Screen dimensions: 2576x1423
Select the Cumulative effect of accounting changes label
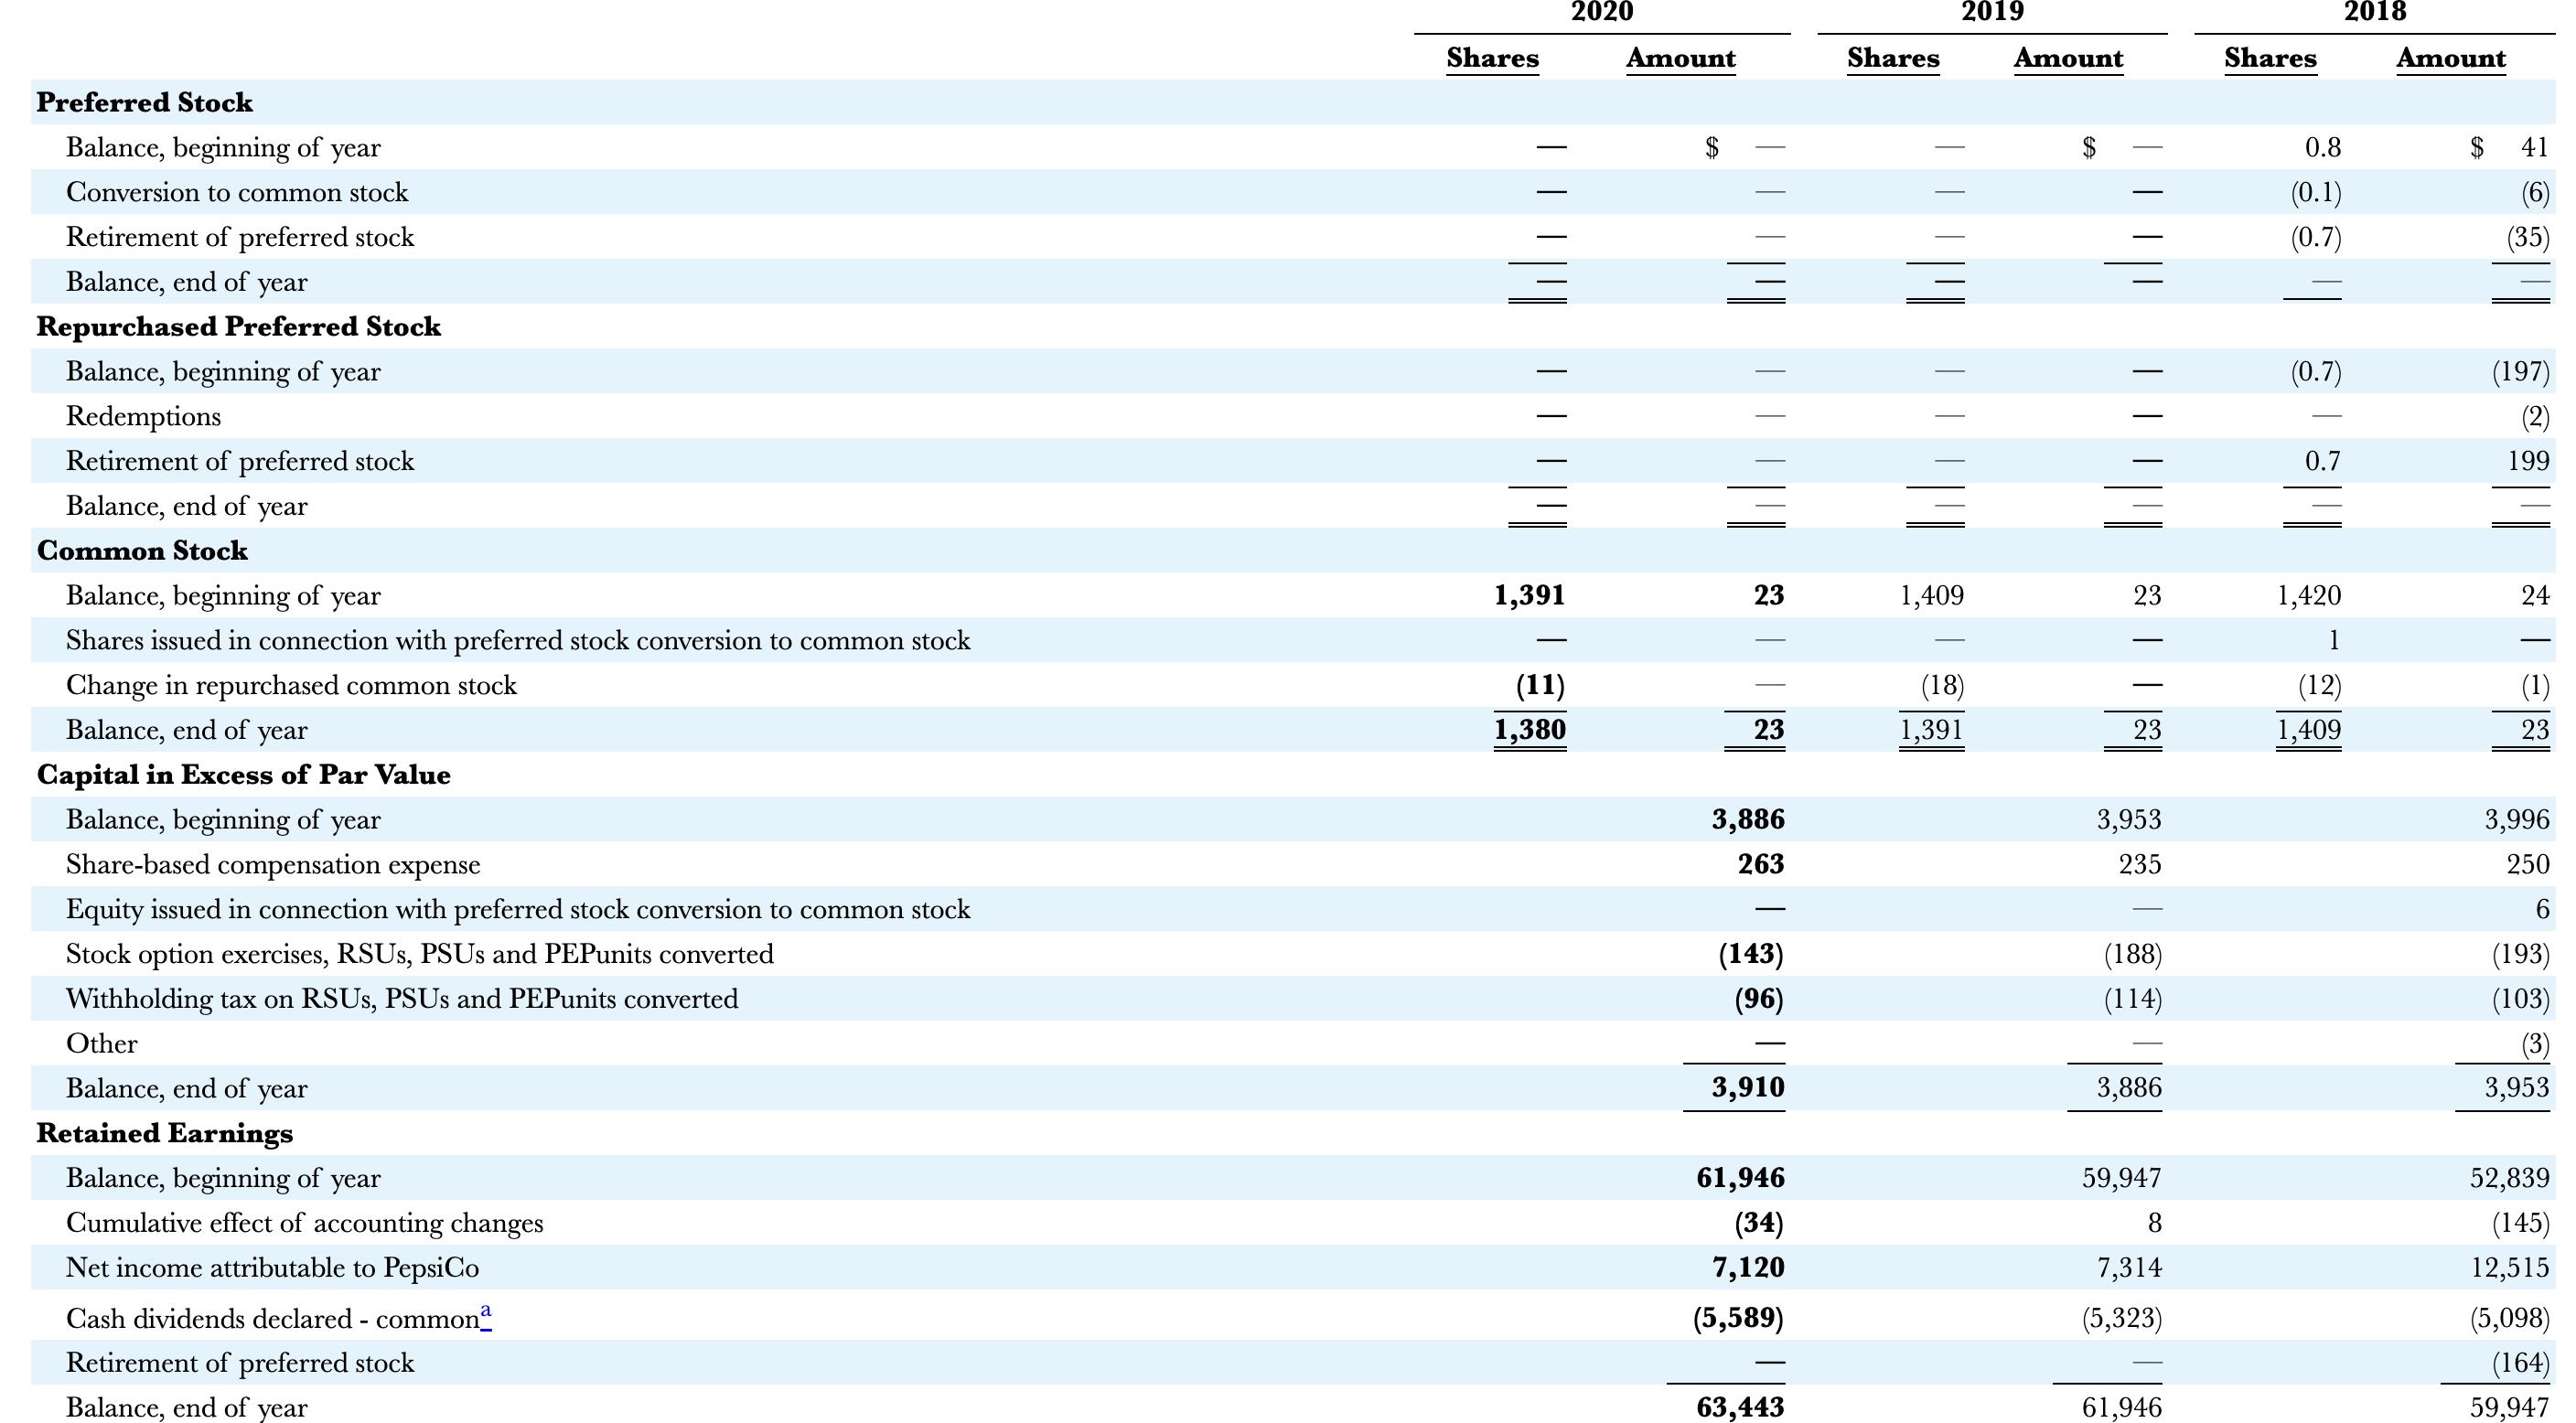pyautogui.click(x=304, y=1222)
